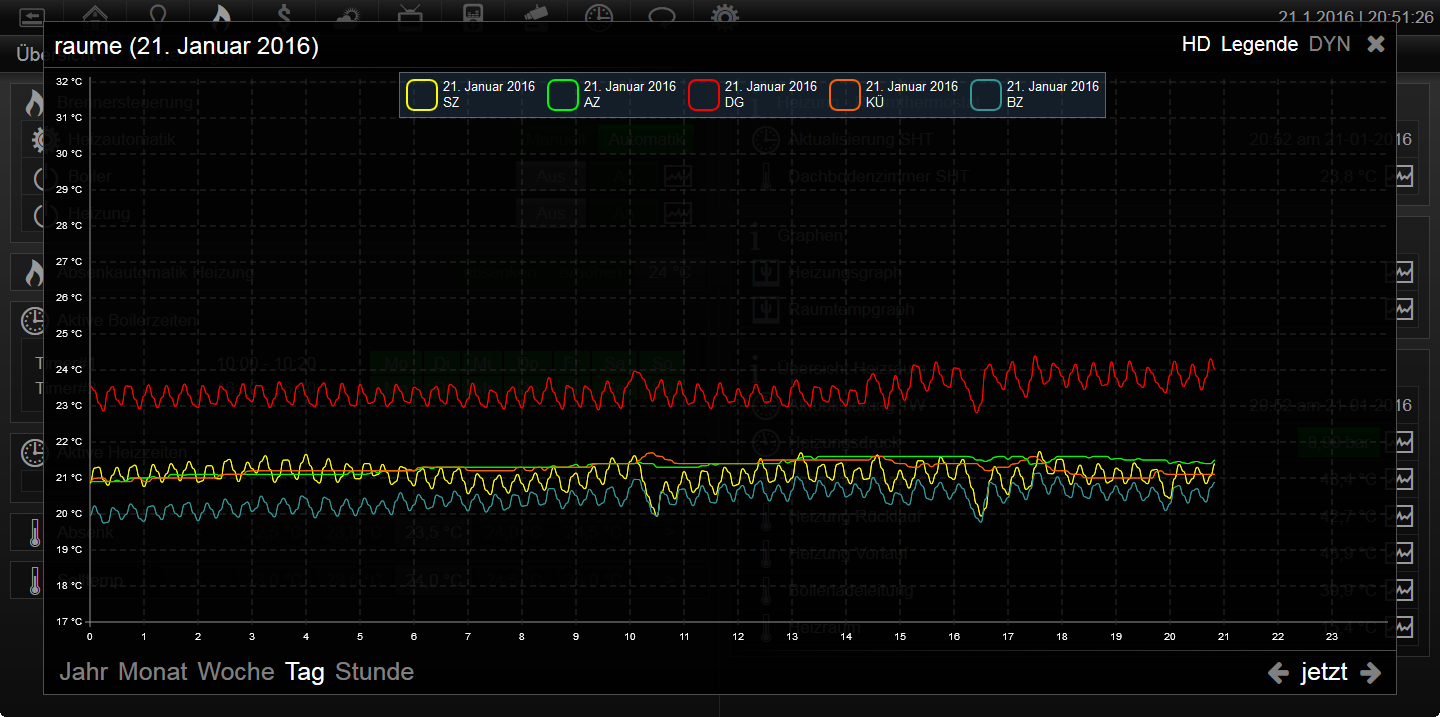
Task: Toggle the yellow SZ series swatch
Action: tap(422, 95)
